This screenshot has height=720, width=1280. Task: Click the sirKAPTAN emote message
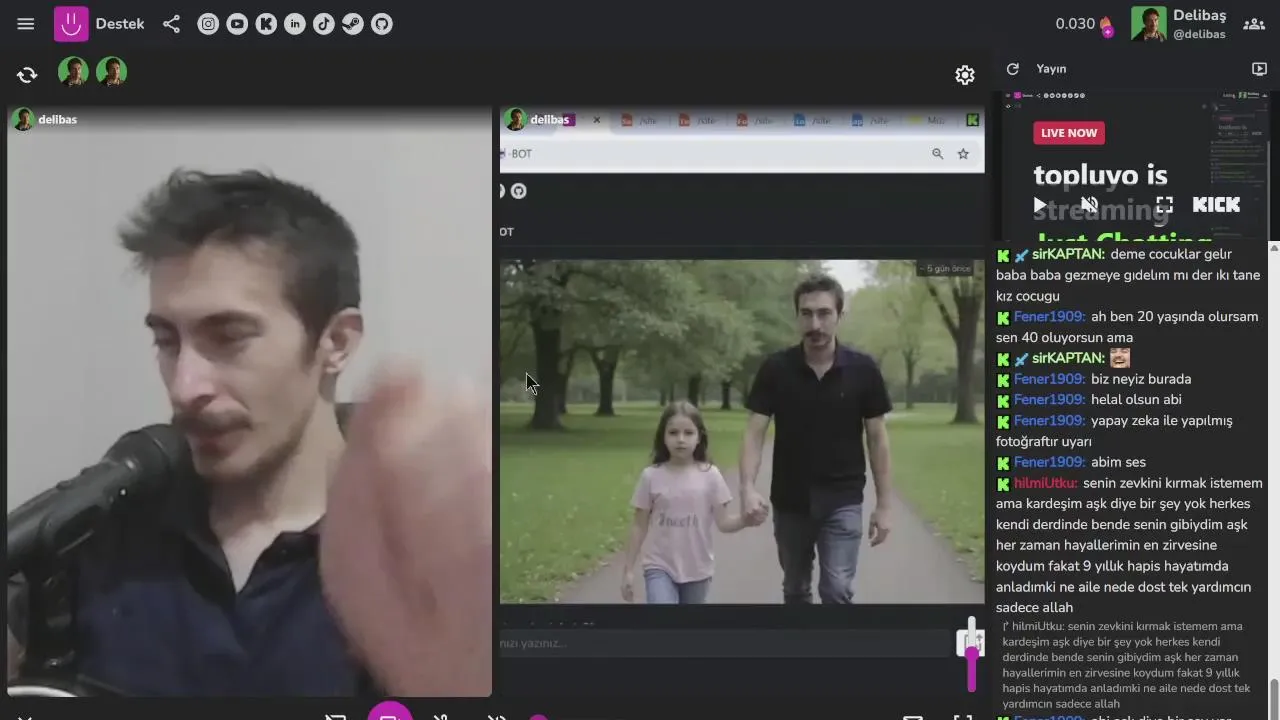click(1120, 358)
